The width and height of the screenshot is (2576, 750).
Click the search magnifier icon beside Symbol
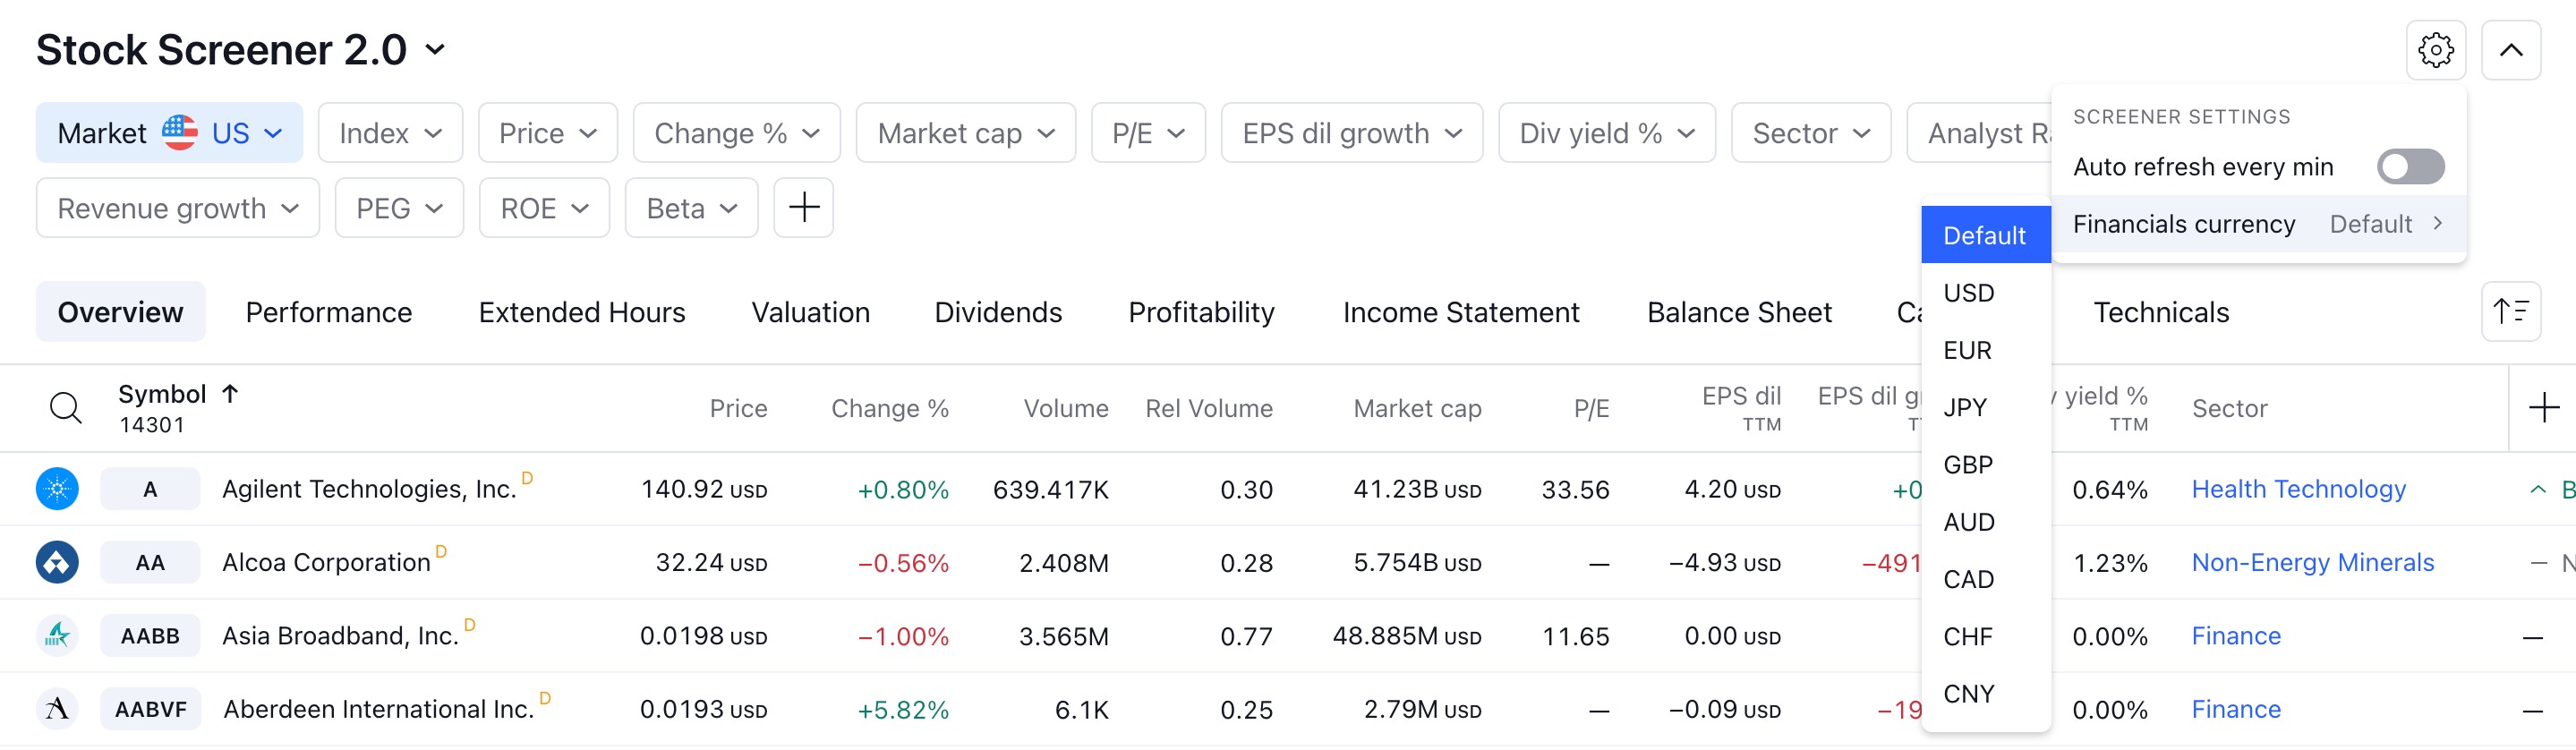click(x=66, y=408)
